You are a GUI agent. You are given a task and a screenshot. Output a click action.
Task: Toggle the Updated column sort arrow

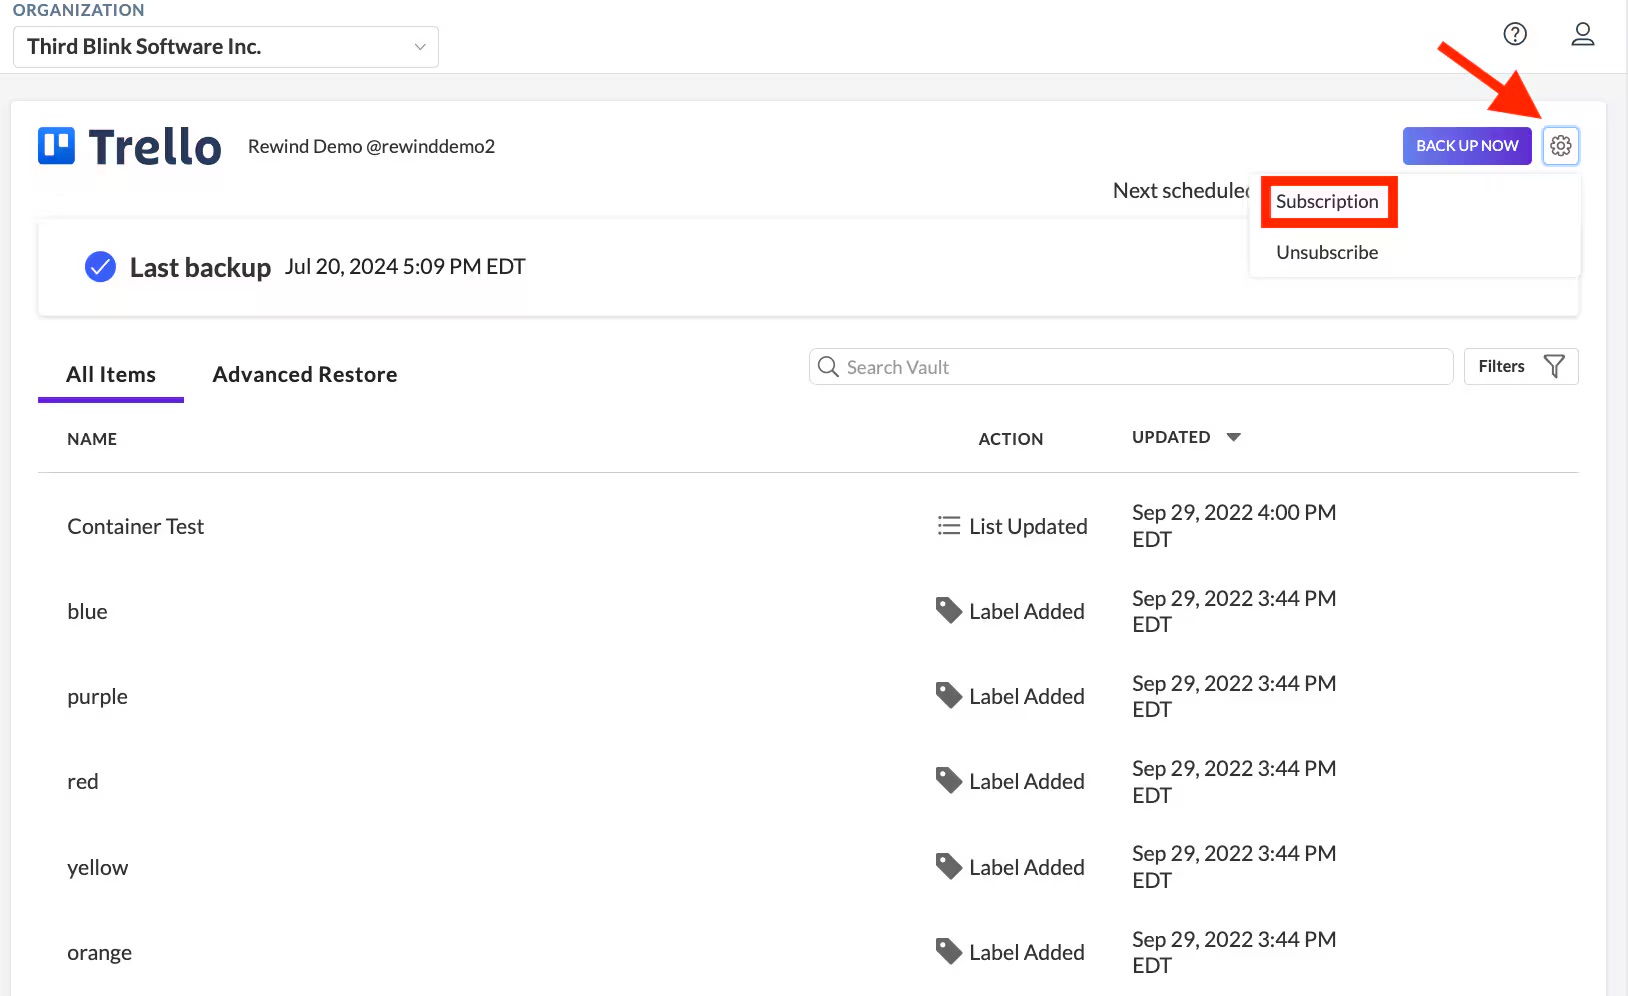click(x=1234, y=437)
